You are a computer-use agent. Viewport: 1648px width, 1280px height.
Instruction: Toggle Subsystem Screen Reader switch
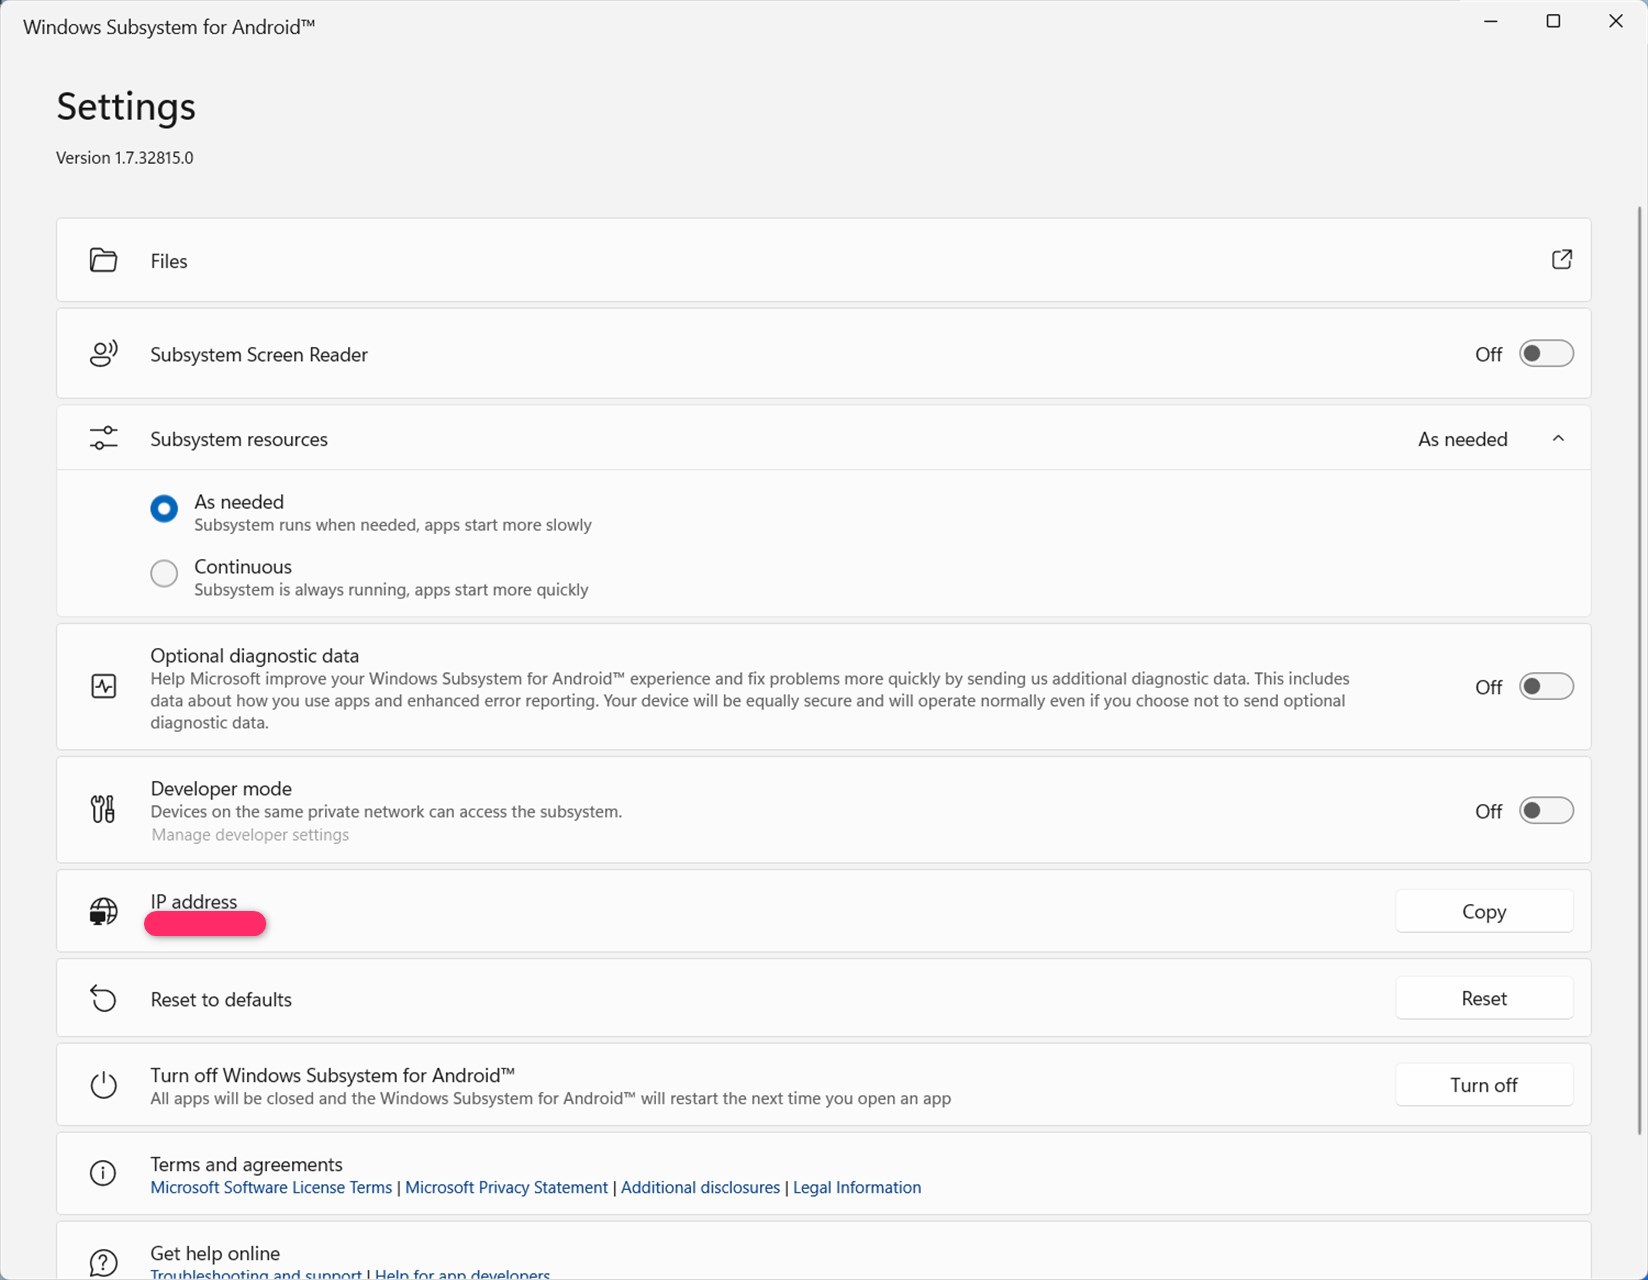pyautogui.click(x=1546, y=354)
